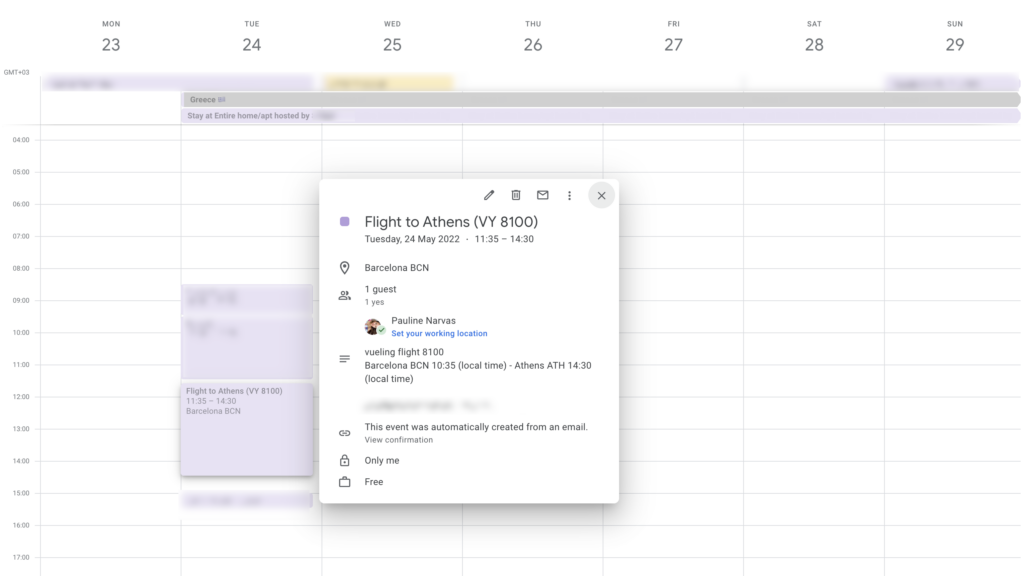
Task: Delete event using the trash icon
Action: coord(516,195)
